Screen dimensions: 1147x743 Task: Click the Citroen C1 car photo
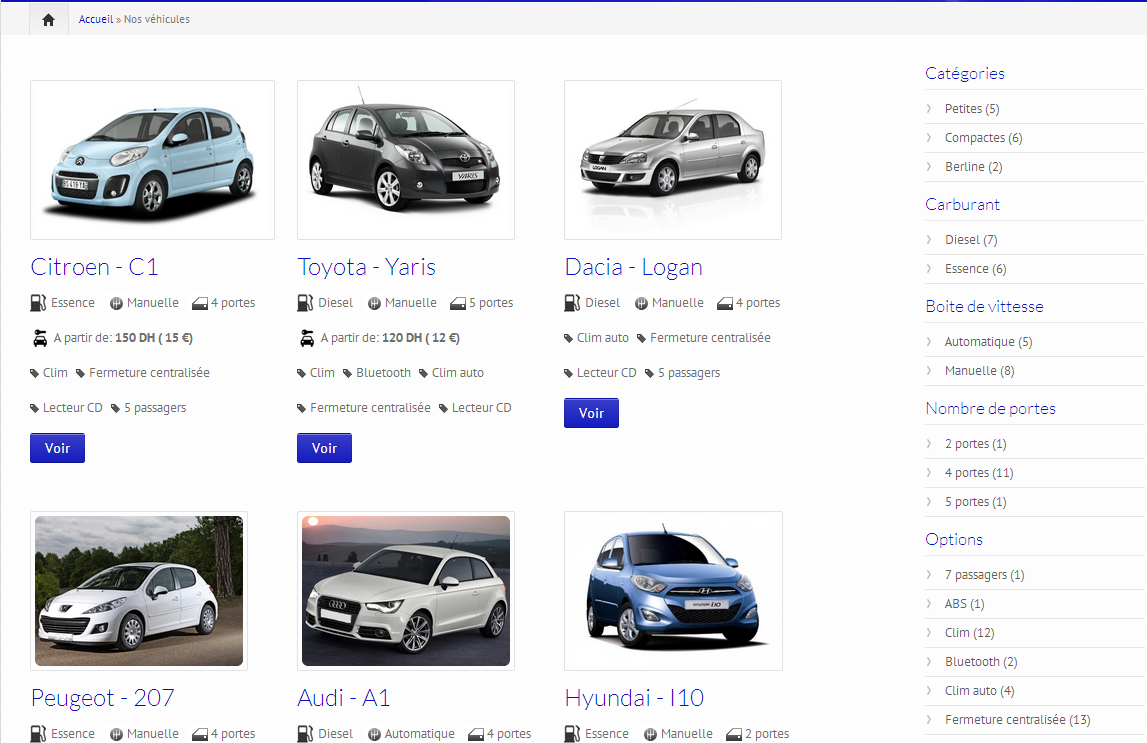(x=152, y=160)
